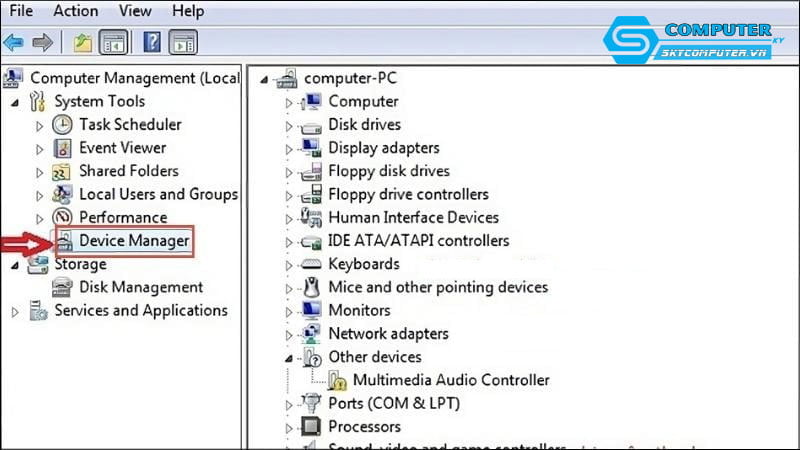The height and width of the screenshot is (450, 800).
Task: Collapse the Other devices node arrow
Action: 289,358
